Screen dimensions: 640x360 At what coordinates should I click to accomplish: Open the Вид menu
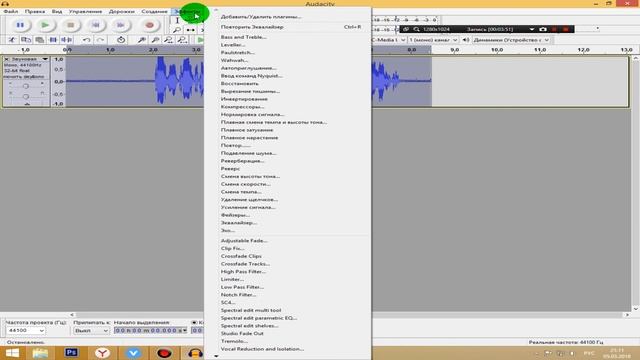click(57, 11)
